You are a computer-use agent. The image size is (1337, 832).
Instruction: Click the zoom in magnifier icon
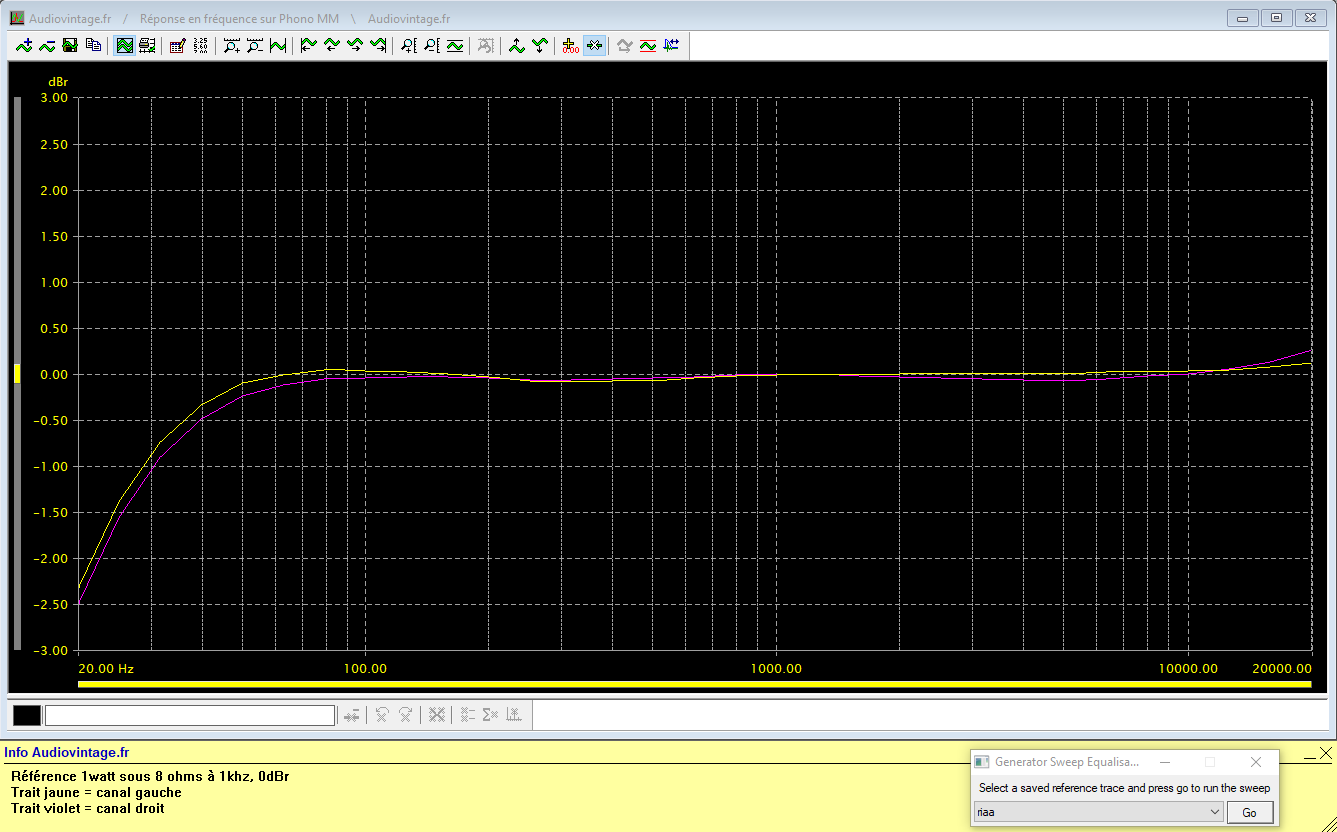[x=232, y=45]
